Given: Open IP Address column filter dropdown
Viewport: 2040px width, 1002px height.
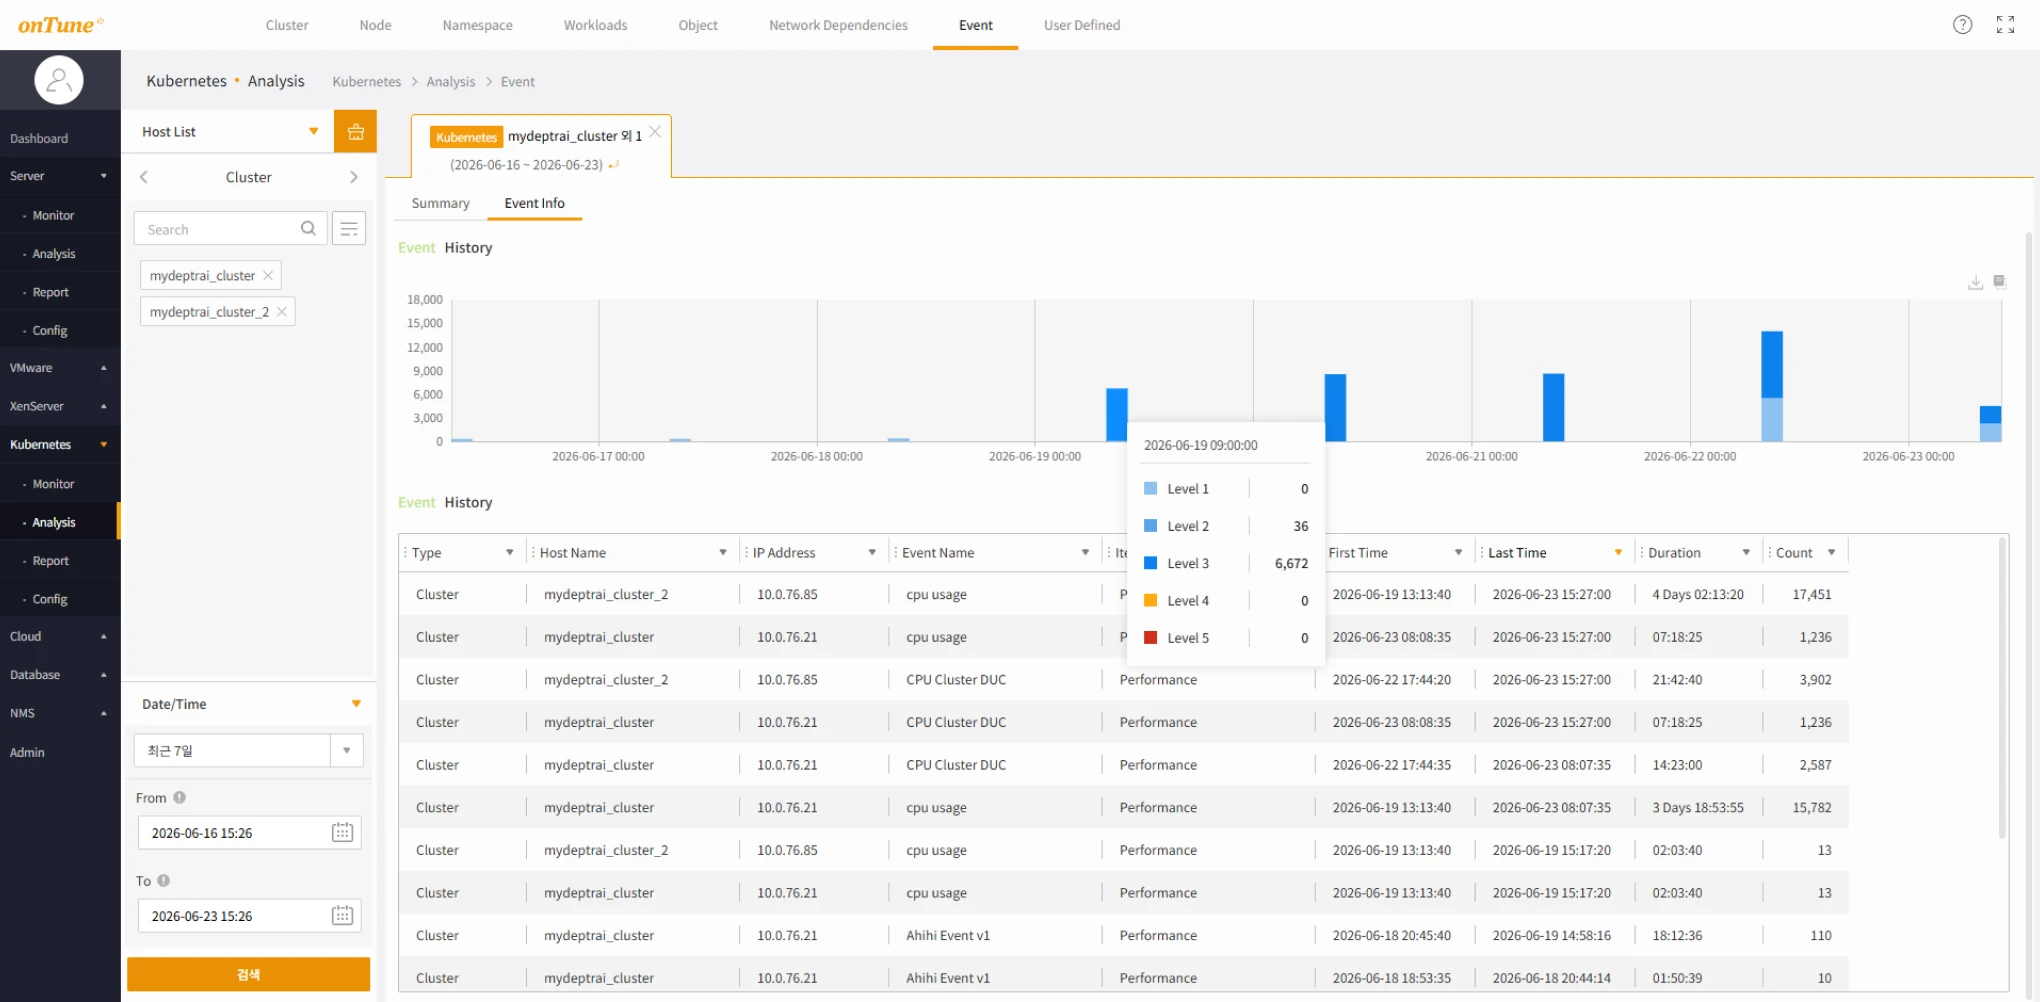Looking at the screenshot, I should [872, 553].
